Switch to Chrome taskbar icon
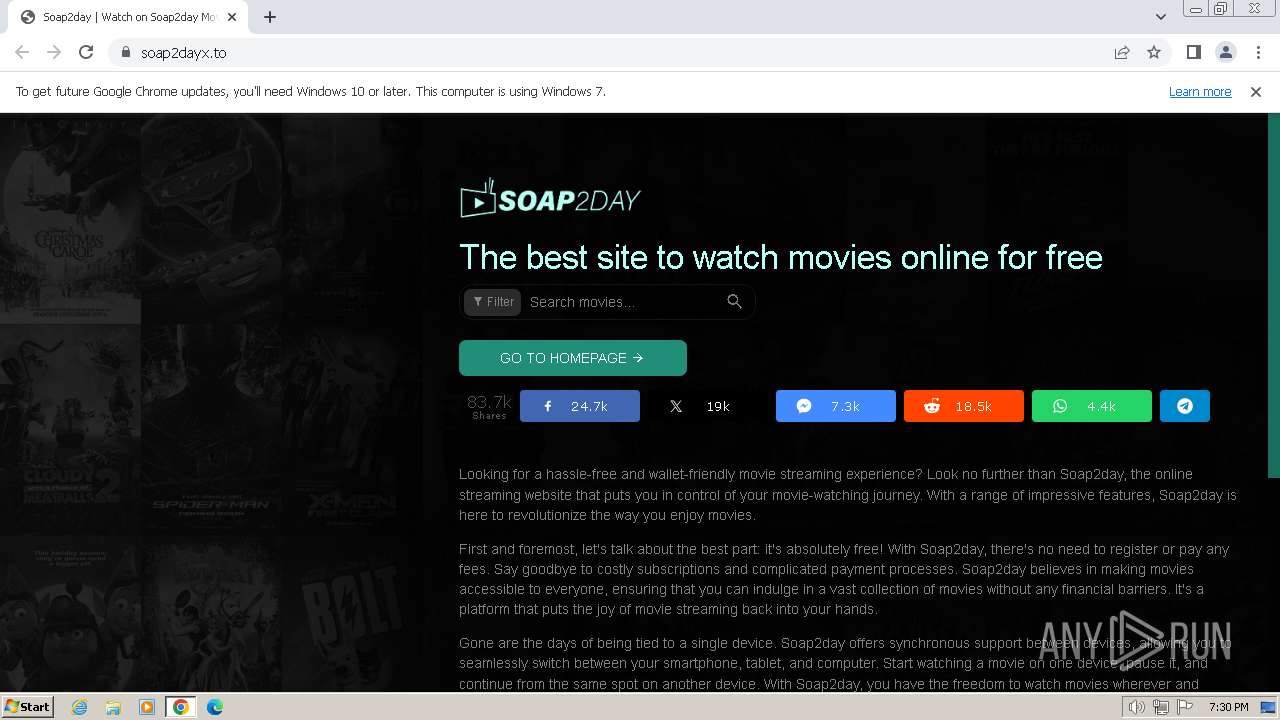The image size is (1280, 720). (x=181, y=707)
